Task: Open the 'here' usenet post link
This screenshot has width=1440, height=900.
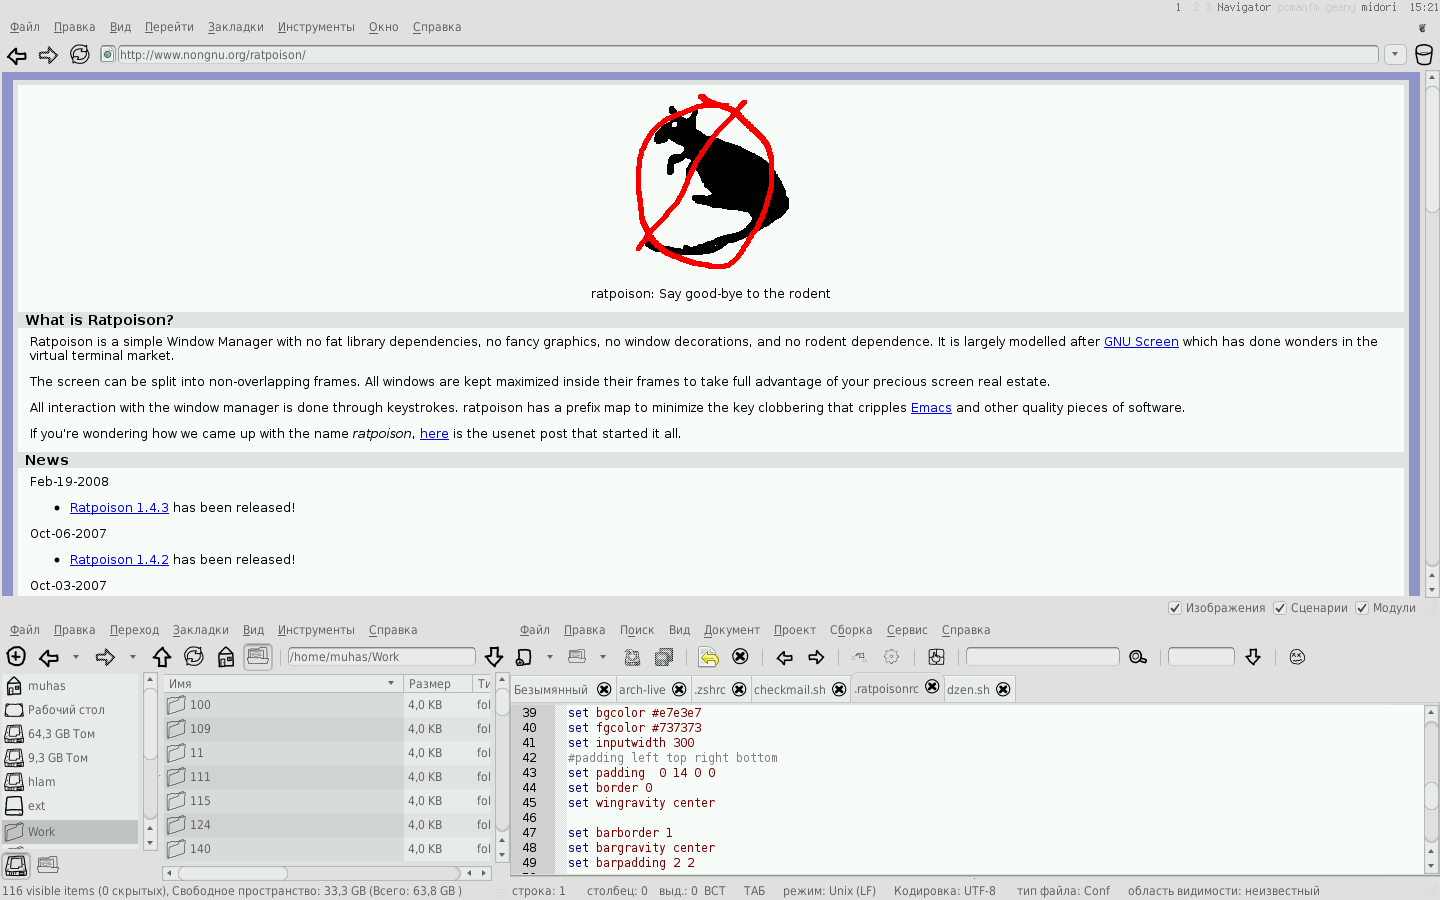Action: (434, 434)
